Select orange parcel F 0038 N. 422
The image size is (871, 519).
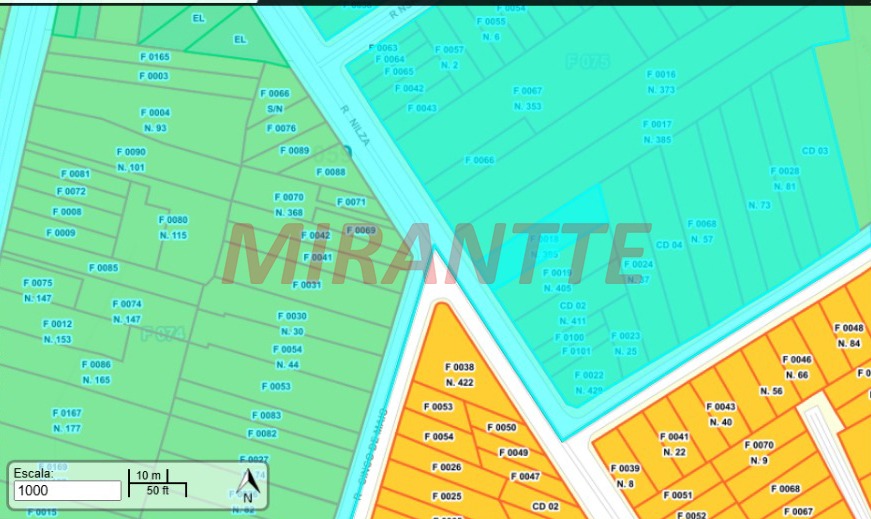click(x=459, y=374)
